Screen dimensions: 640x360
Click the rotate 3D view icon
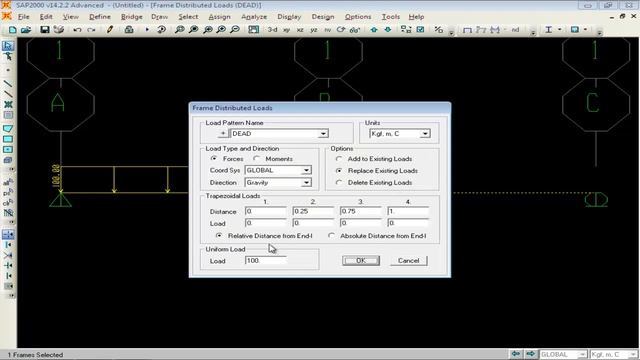tap(341, 30)
